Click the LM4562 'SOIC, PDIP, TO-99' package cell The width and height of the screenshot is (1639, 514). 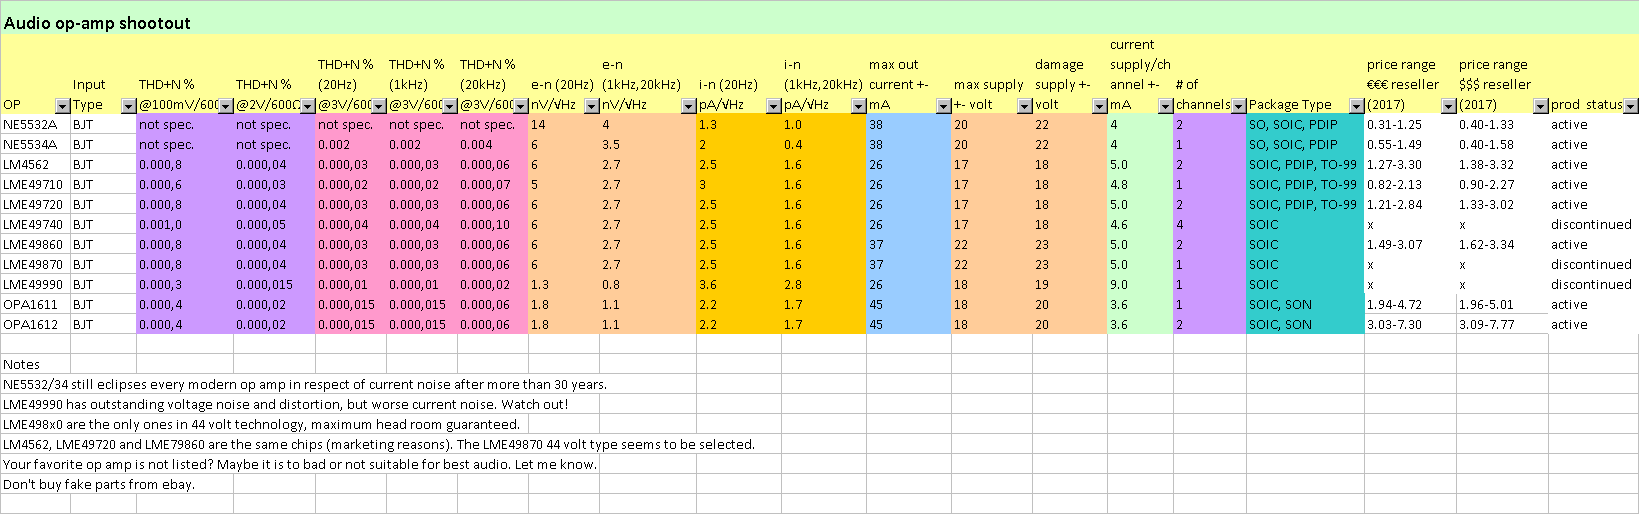[1305, 165]
